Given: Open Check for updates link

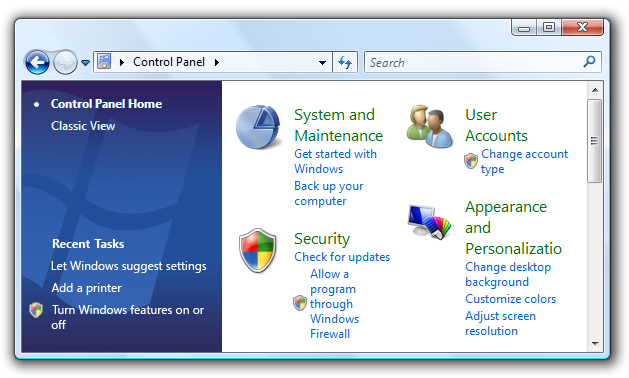Looking at the screenshot, I should coord(342,257).
